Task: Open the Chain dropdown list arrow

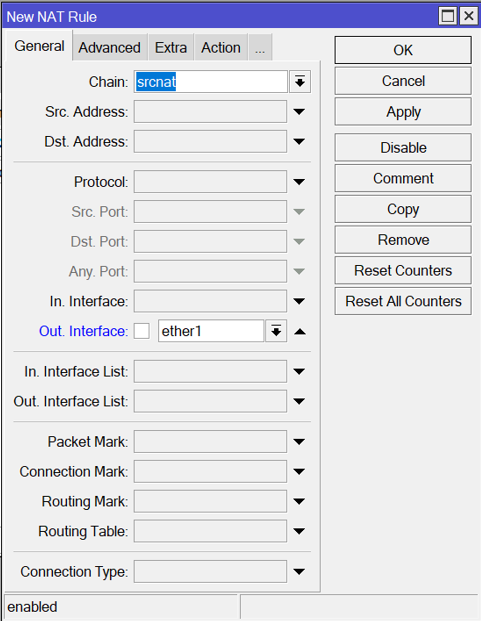Action: click(300, 82)
